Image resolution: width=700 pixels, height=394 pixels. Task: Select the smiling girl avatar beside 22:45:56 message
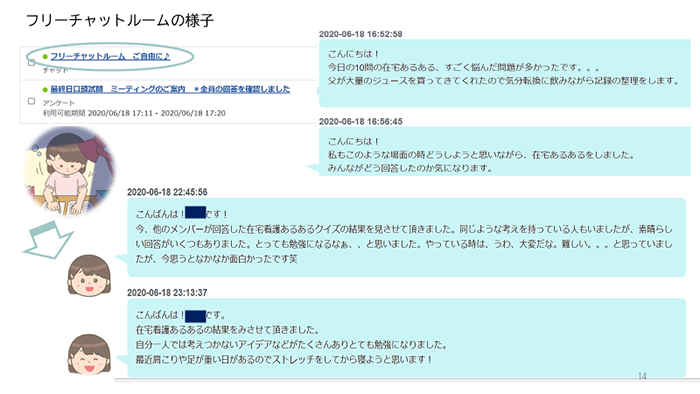click(89, 275)
